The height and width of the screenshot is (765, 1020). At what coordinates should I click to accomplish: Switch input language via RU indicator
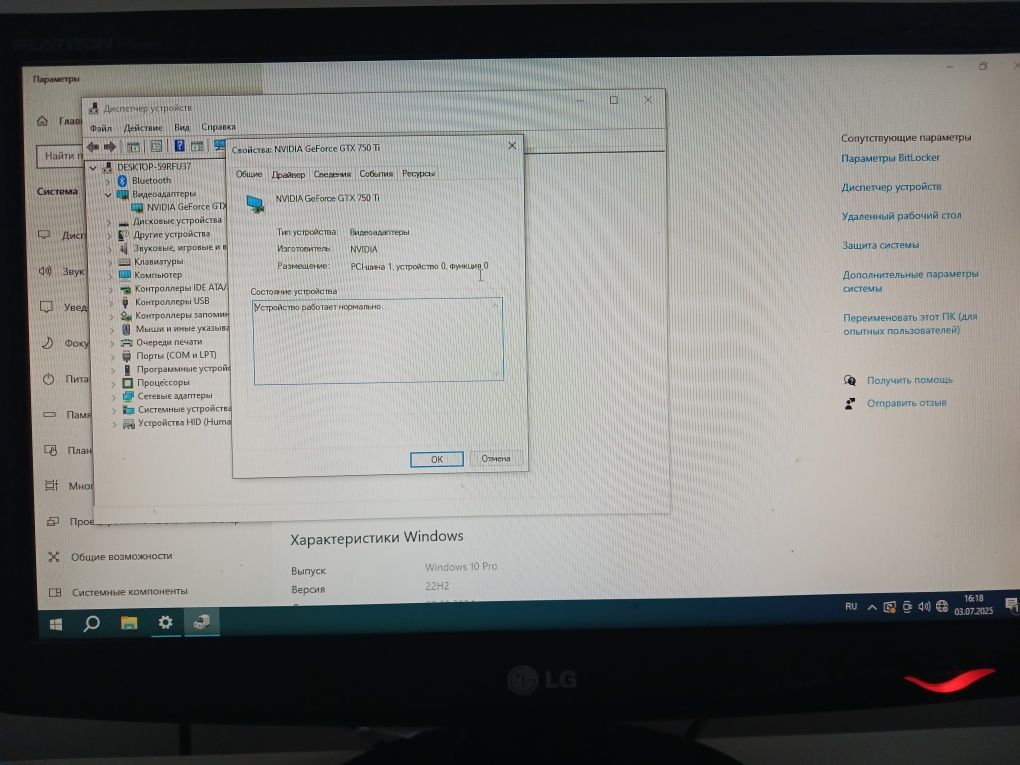[851, 607]
